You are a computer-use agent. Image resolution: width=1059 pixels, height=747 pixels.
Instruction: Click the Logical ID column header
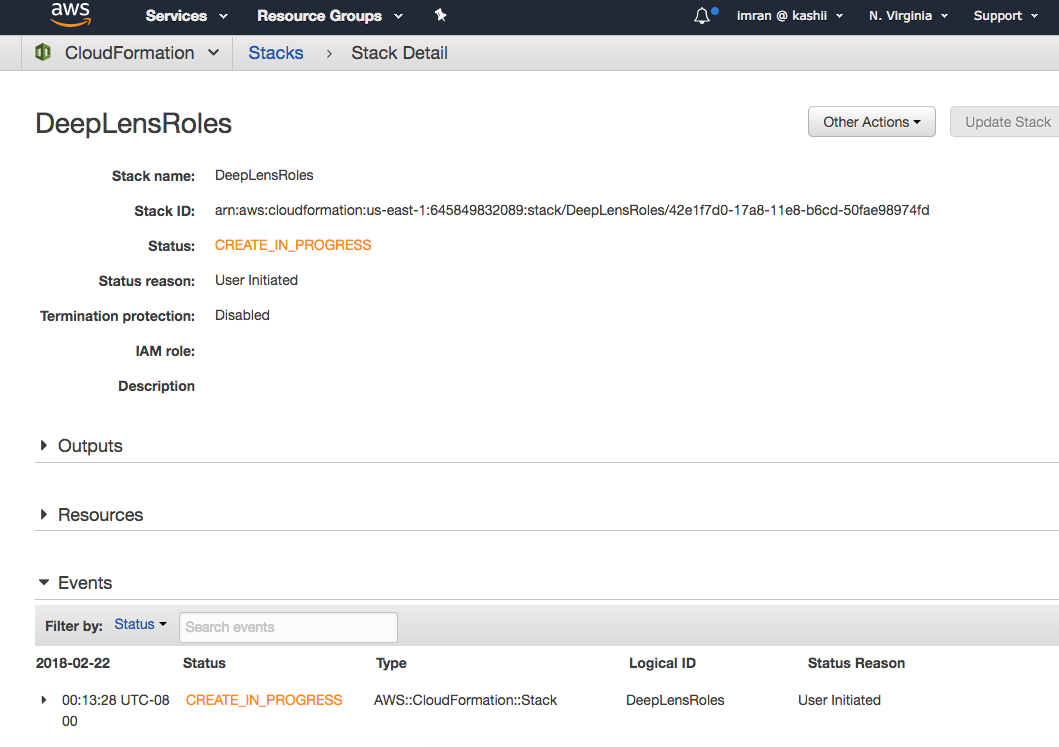point(662,663)
